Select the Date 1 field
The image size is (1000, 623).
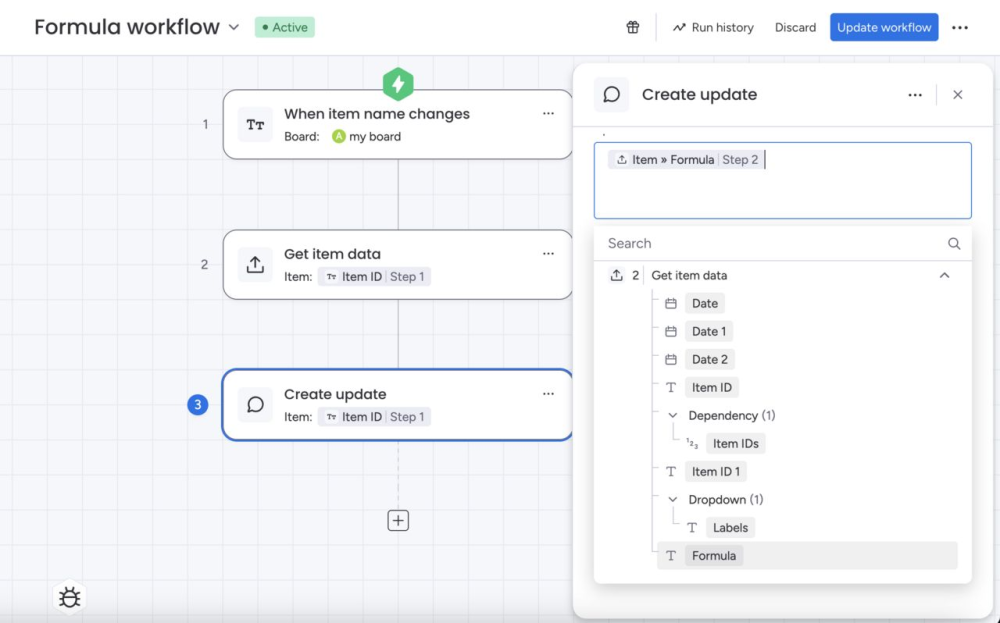pyautogui.click(x=709, y=332)
